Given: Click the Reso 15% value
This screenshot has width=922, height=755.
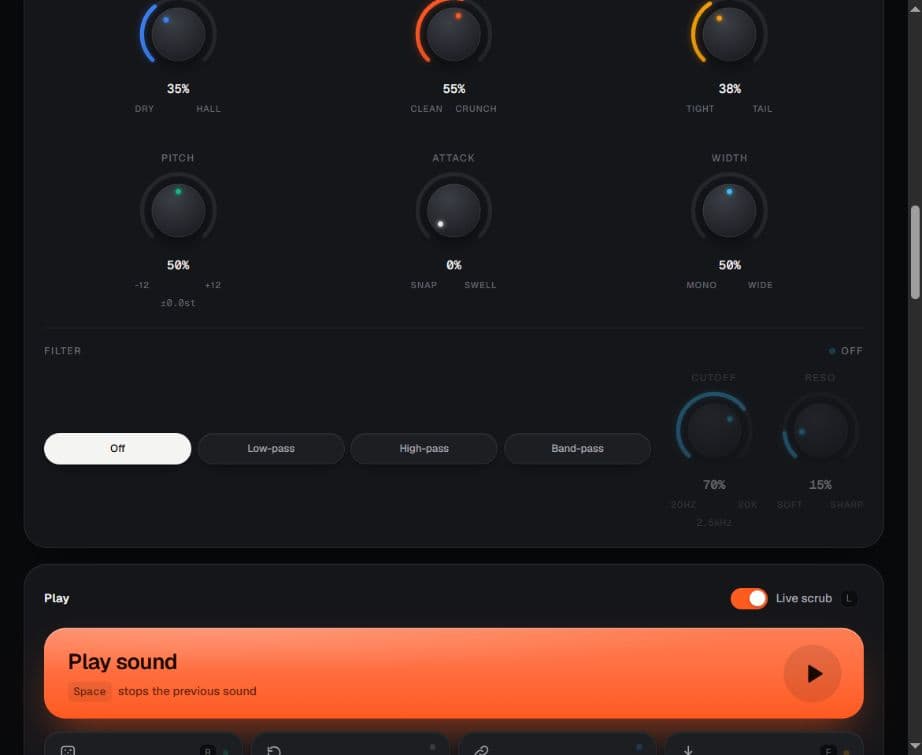Looking at the screenshot, I should tap(820, 485).
